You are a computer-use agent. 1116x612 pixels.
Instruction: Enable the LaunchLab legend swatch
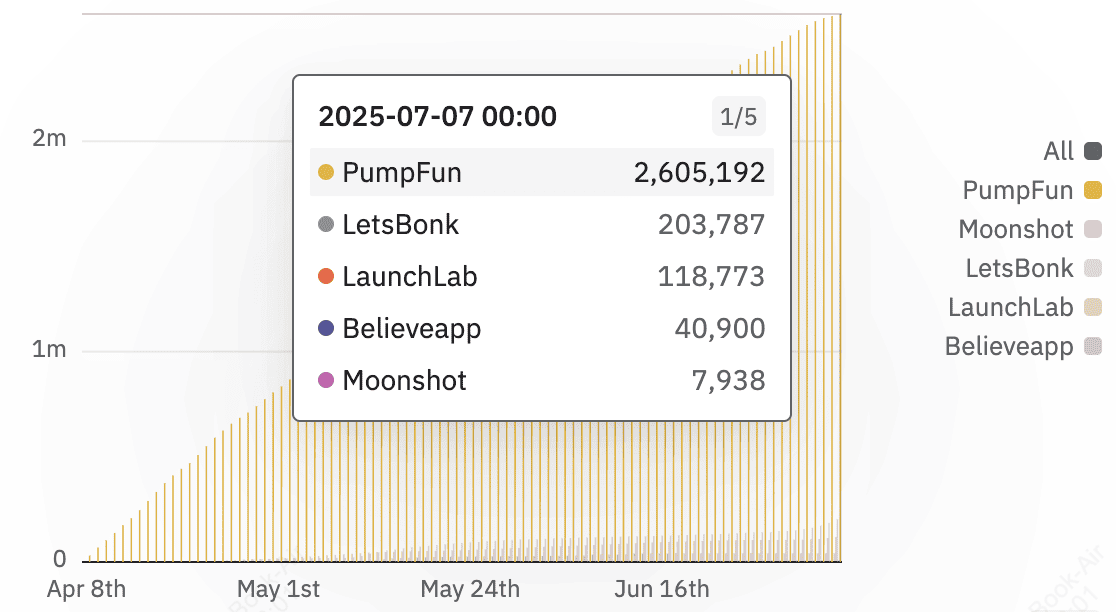1093,307
